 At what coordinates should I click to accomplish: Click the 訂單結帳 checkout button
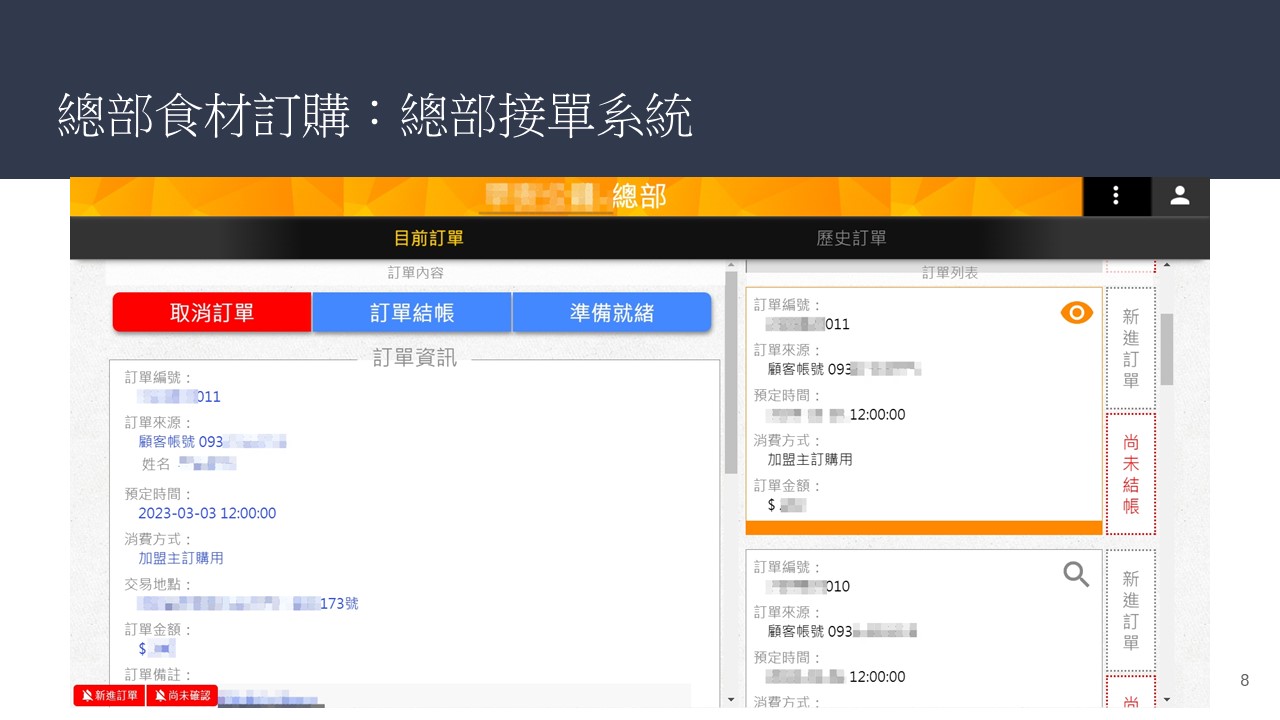[x=412, y=313]
